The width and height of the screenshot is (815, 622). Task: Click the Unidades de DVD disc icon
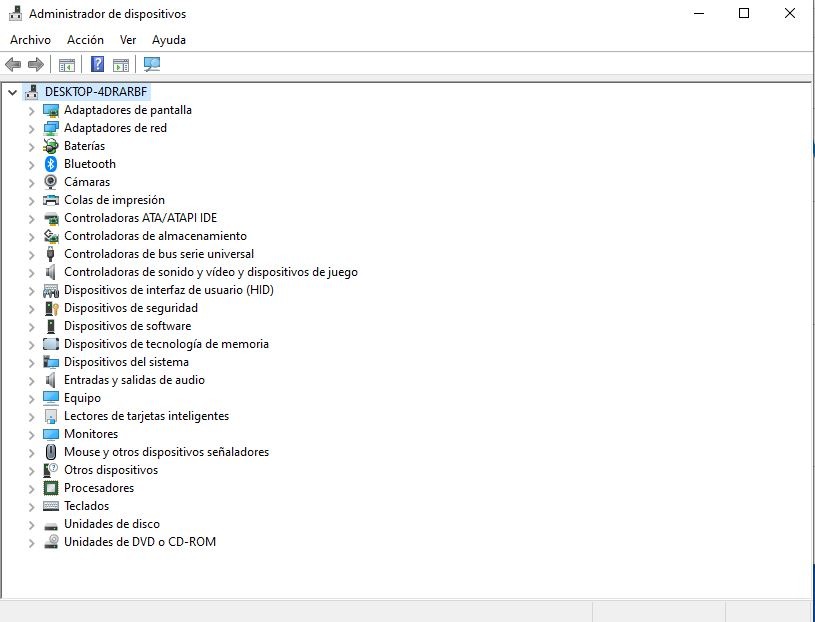tap(50, 542)
